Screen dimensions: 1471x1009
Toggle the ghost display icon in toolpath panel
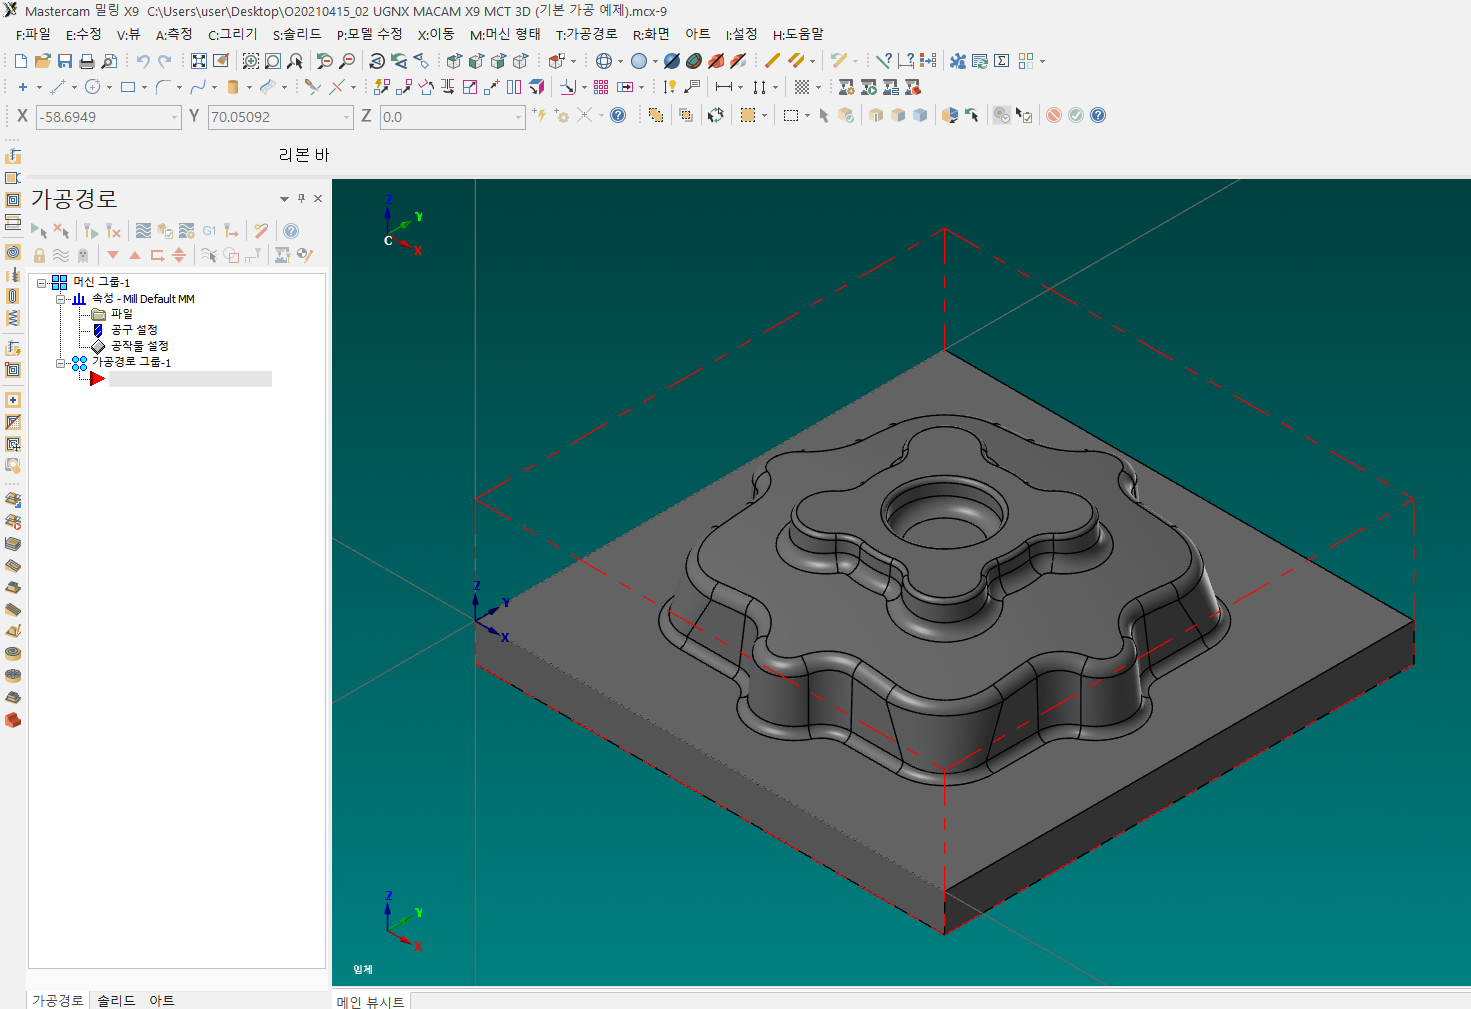tap(83, 256)
